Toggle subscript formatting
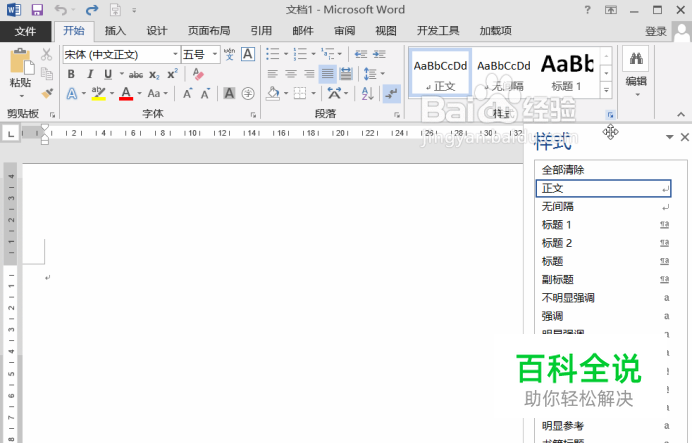692x443 pixels. click(x=154, y=75)
